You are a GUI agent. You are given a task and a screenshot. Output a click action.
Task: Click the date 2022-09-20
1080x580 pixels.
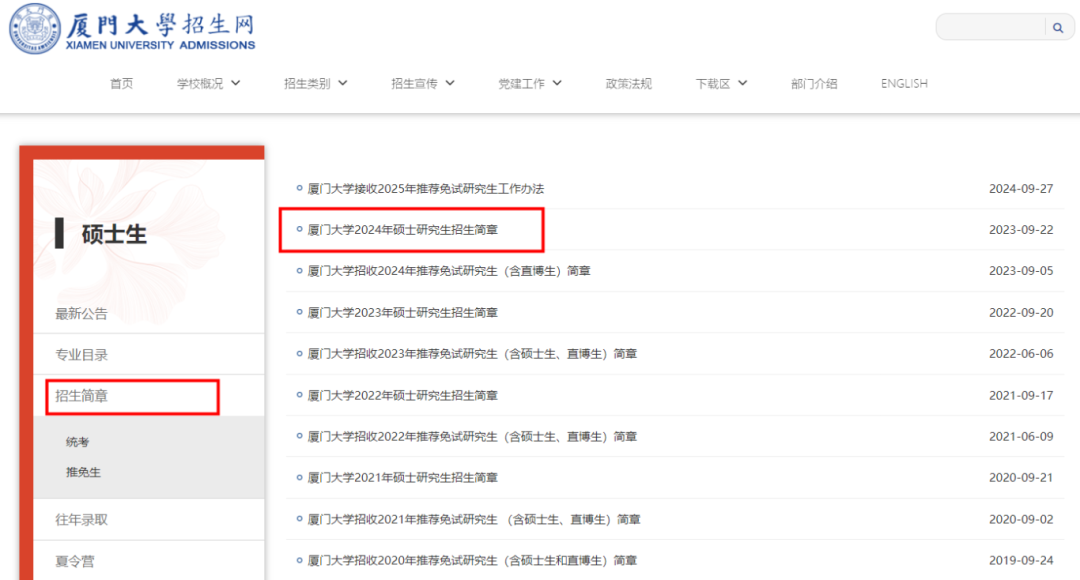click(x=1021, y=313)
